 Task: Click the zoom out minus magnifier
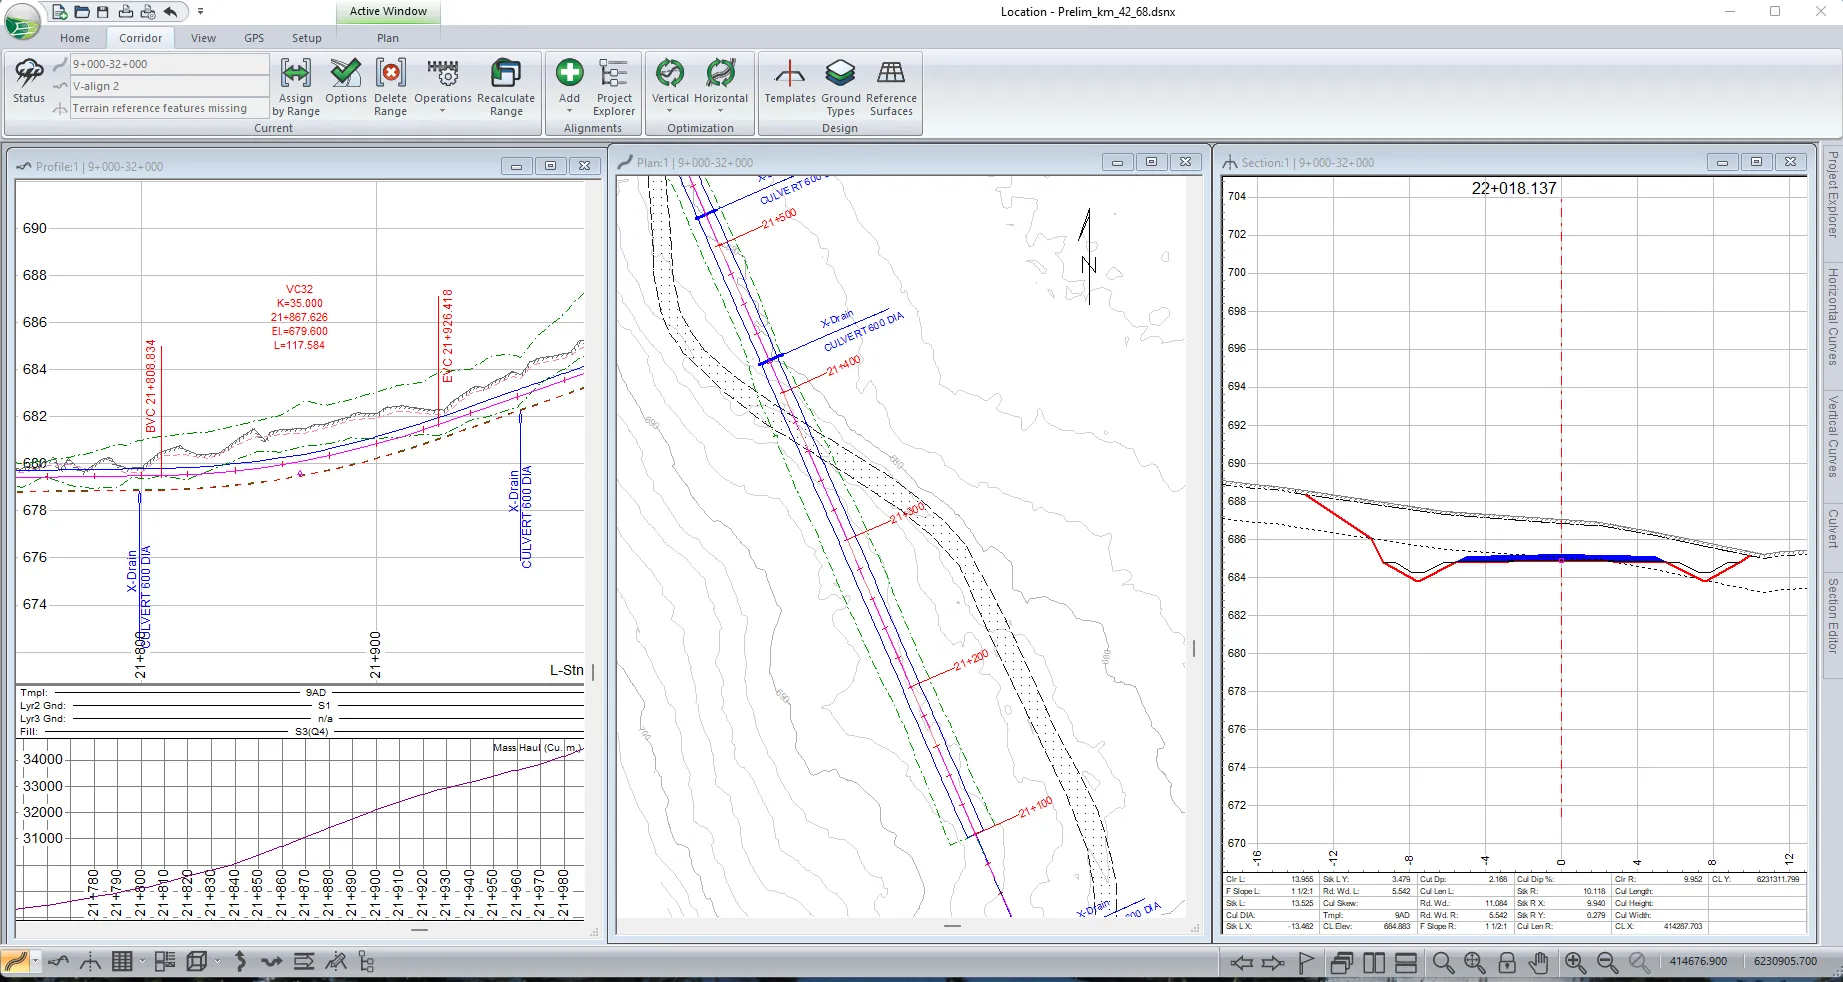tap(1608, 963)
